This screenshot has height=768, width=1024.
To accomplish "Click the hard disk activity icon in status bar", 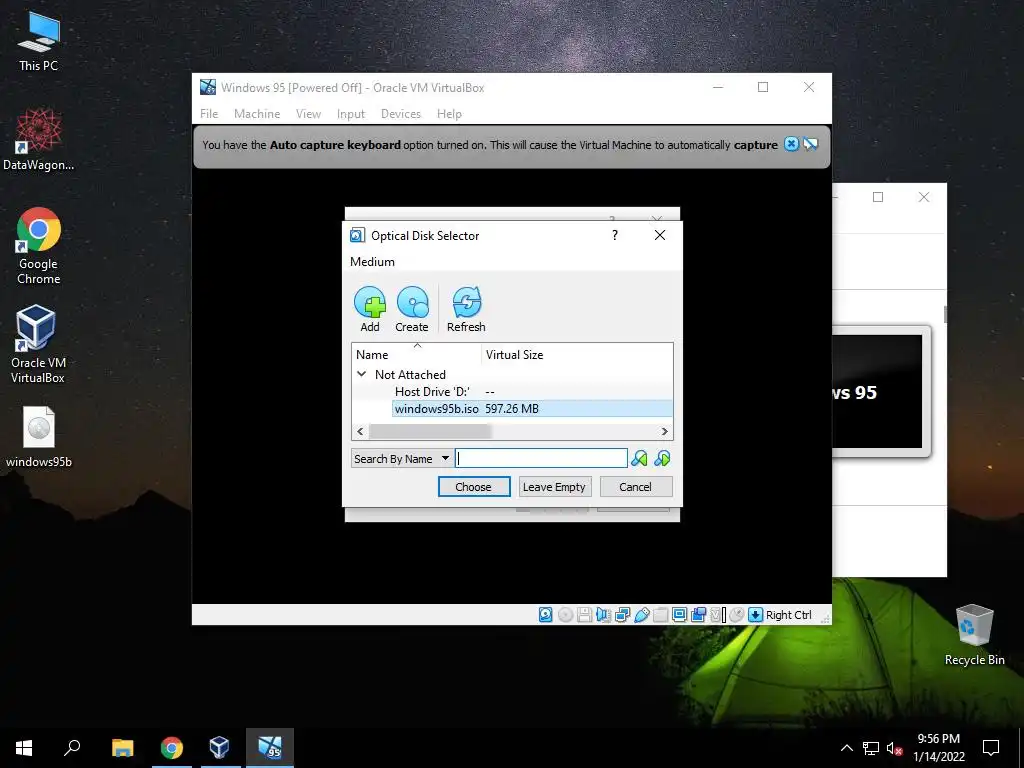I will point(545,615).
